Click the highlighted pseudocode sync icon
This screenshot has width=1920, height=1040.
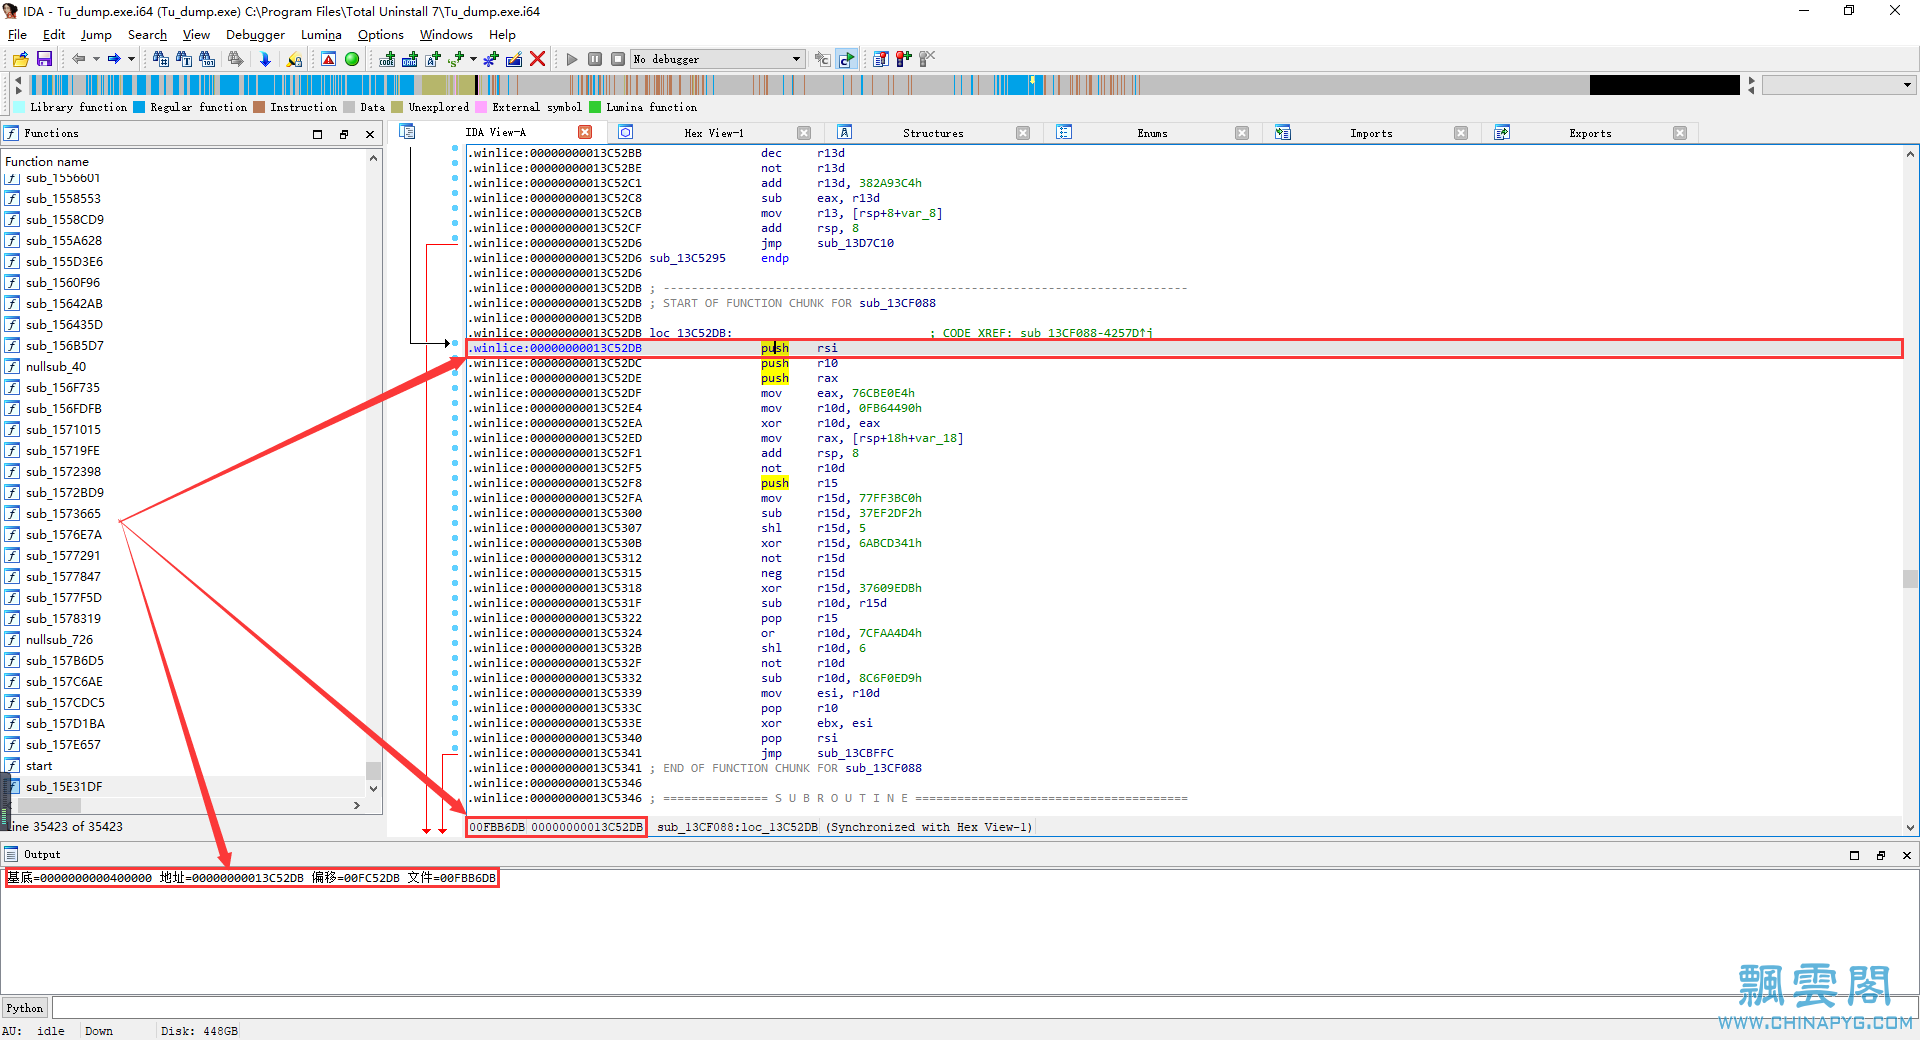pyautogui.click(x=847, y=59)
